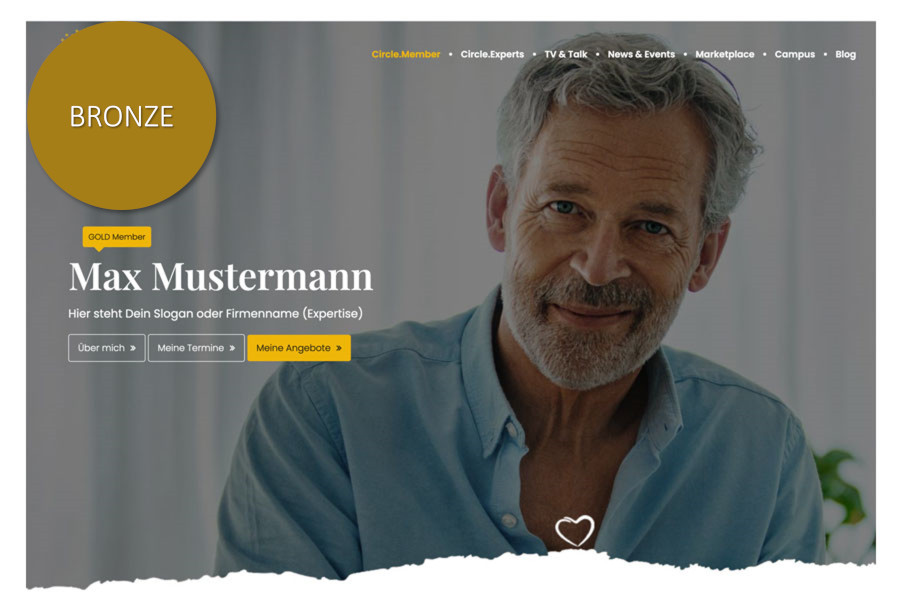This screenshot has height=600, width=900.
Task: Visit the Marketplace link
Action: point(725,54)
